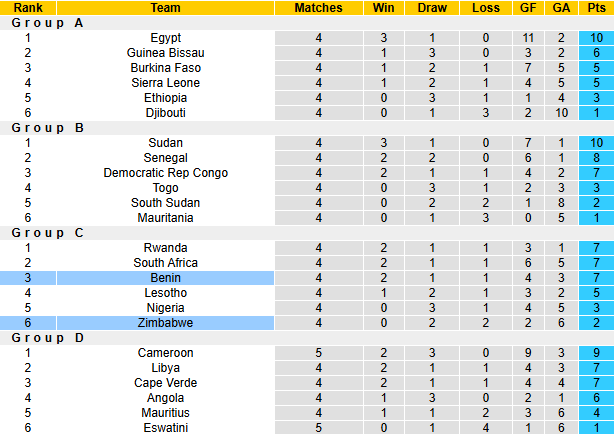Open the Guinea Bissau team link
The width and height of the screenshot is (614, 434).
pos(165,53)
